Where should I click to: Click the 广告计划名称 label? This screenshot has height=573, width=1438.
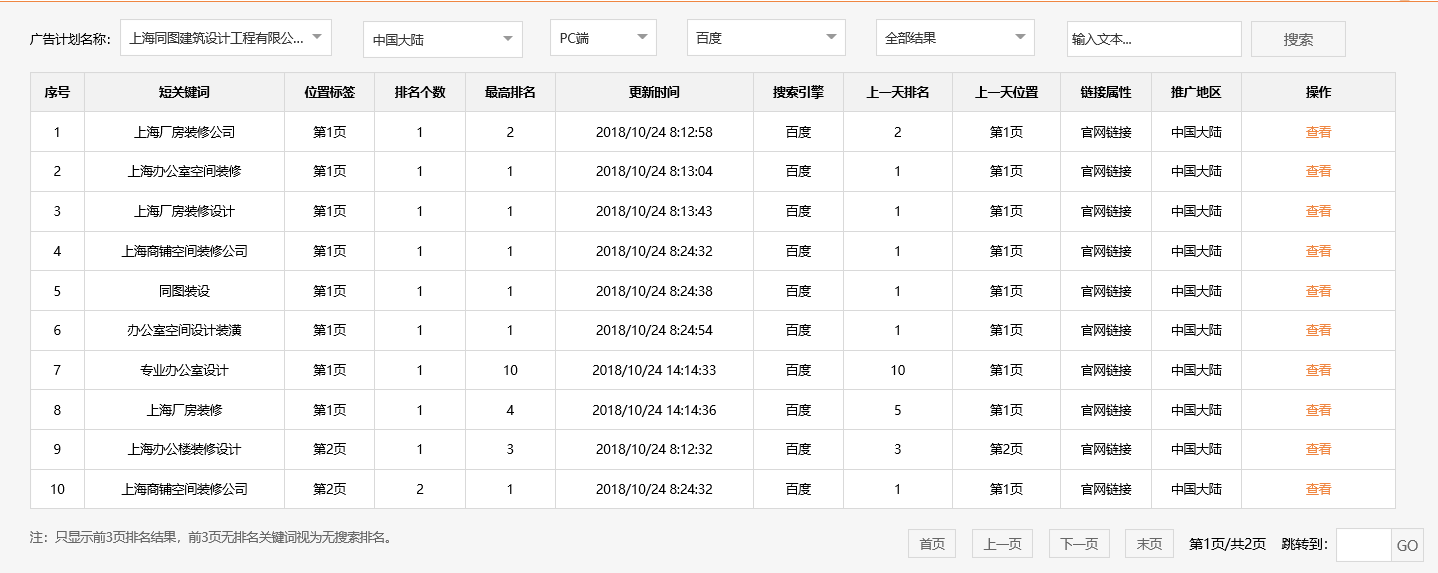(70, 39)
